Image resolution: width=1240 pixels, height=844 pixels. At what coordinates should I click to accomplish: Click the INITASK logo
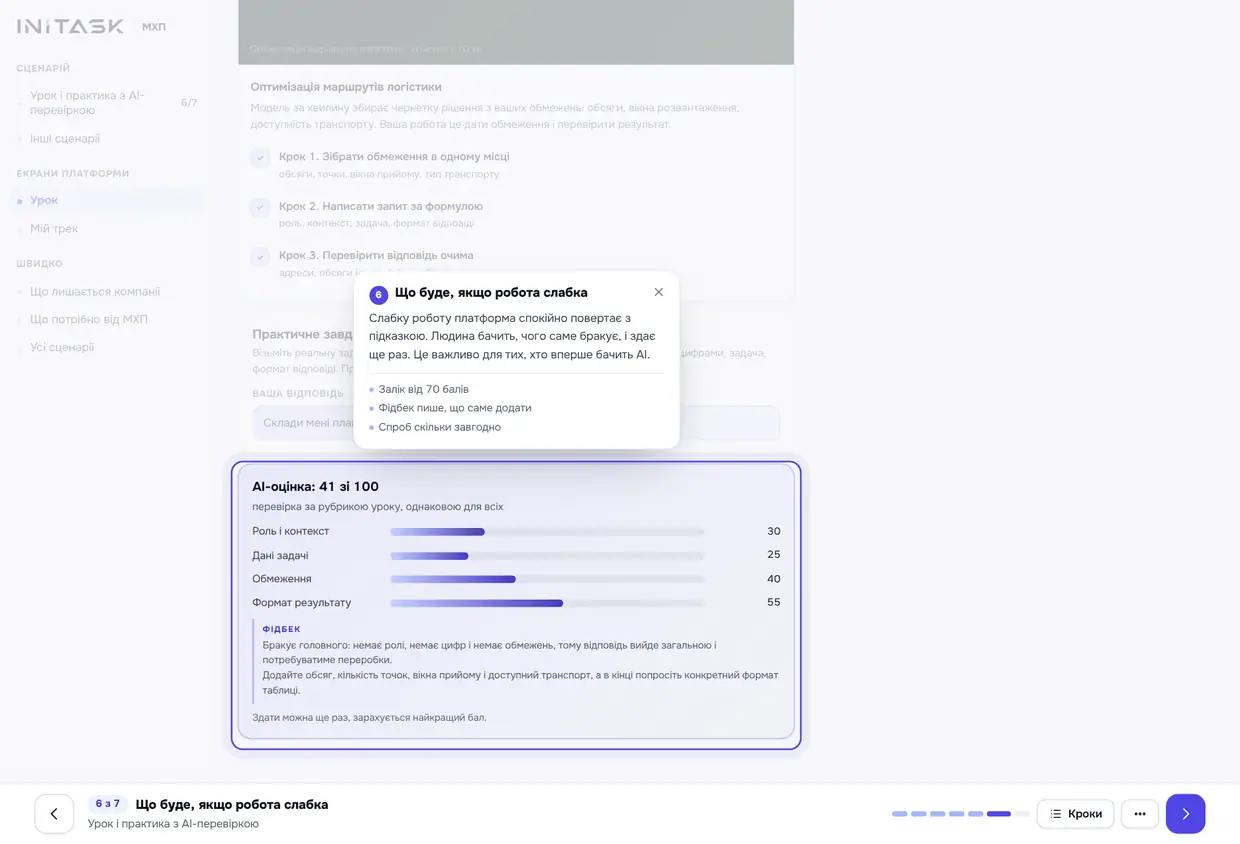coord(71,27)
